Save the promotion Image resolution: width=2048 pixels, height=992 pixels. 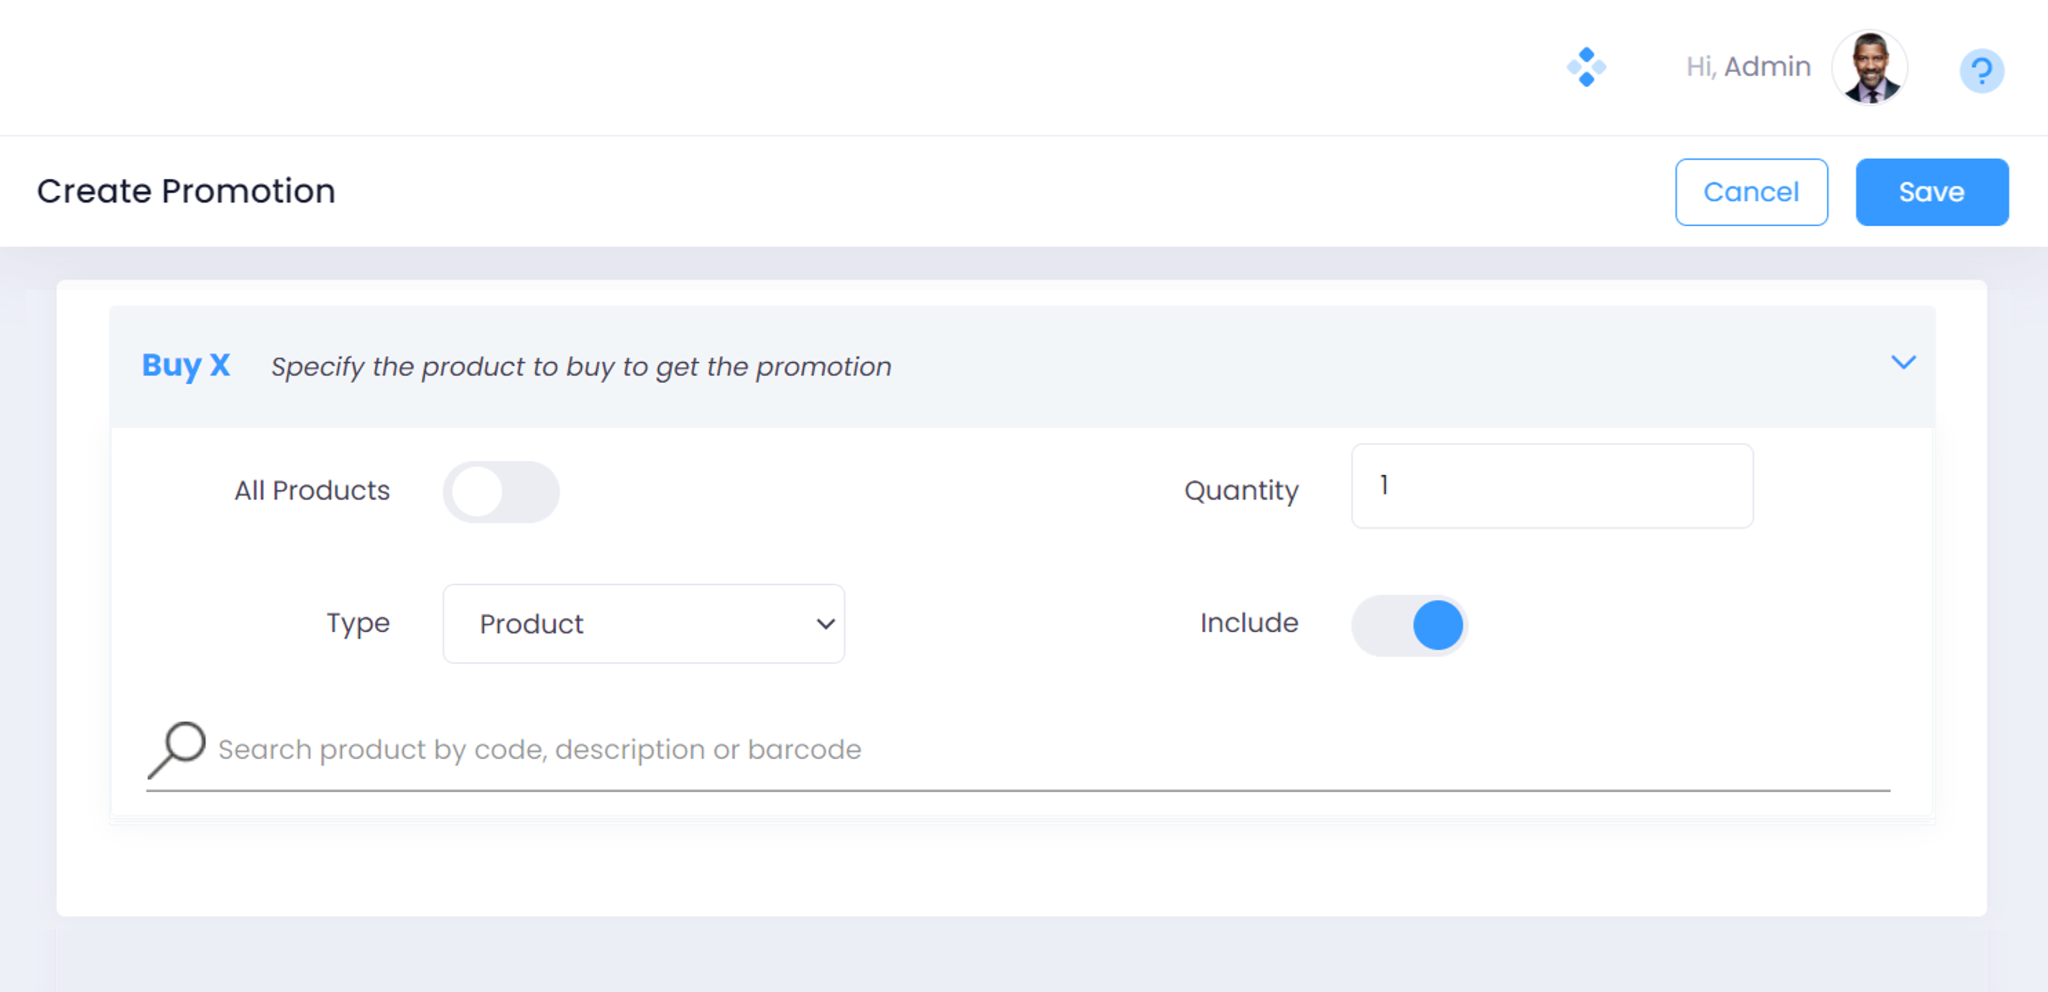(1931, 192)
